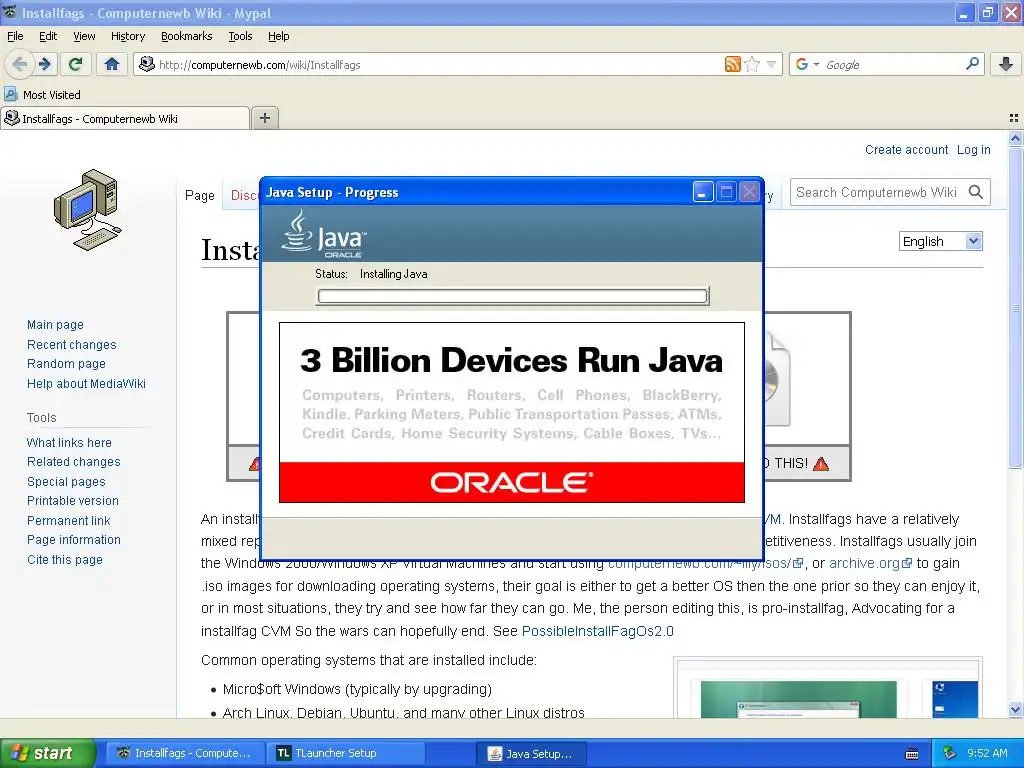
Task: Switch to TLauncher Setup taskbar button
Action: [346, 753]
